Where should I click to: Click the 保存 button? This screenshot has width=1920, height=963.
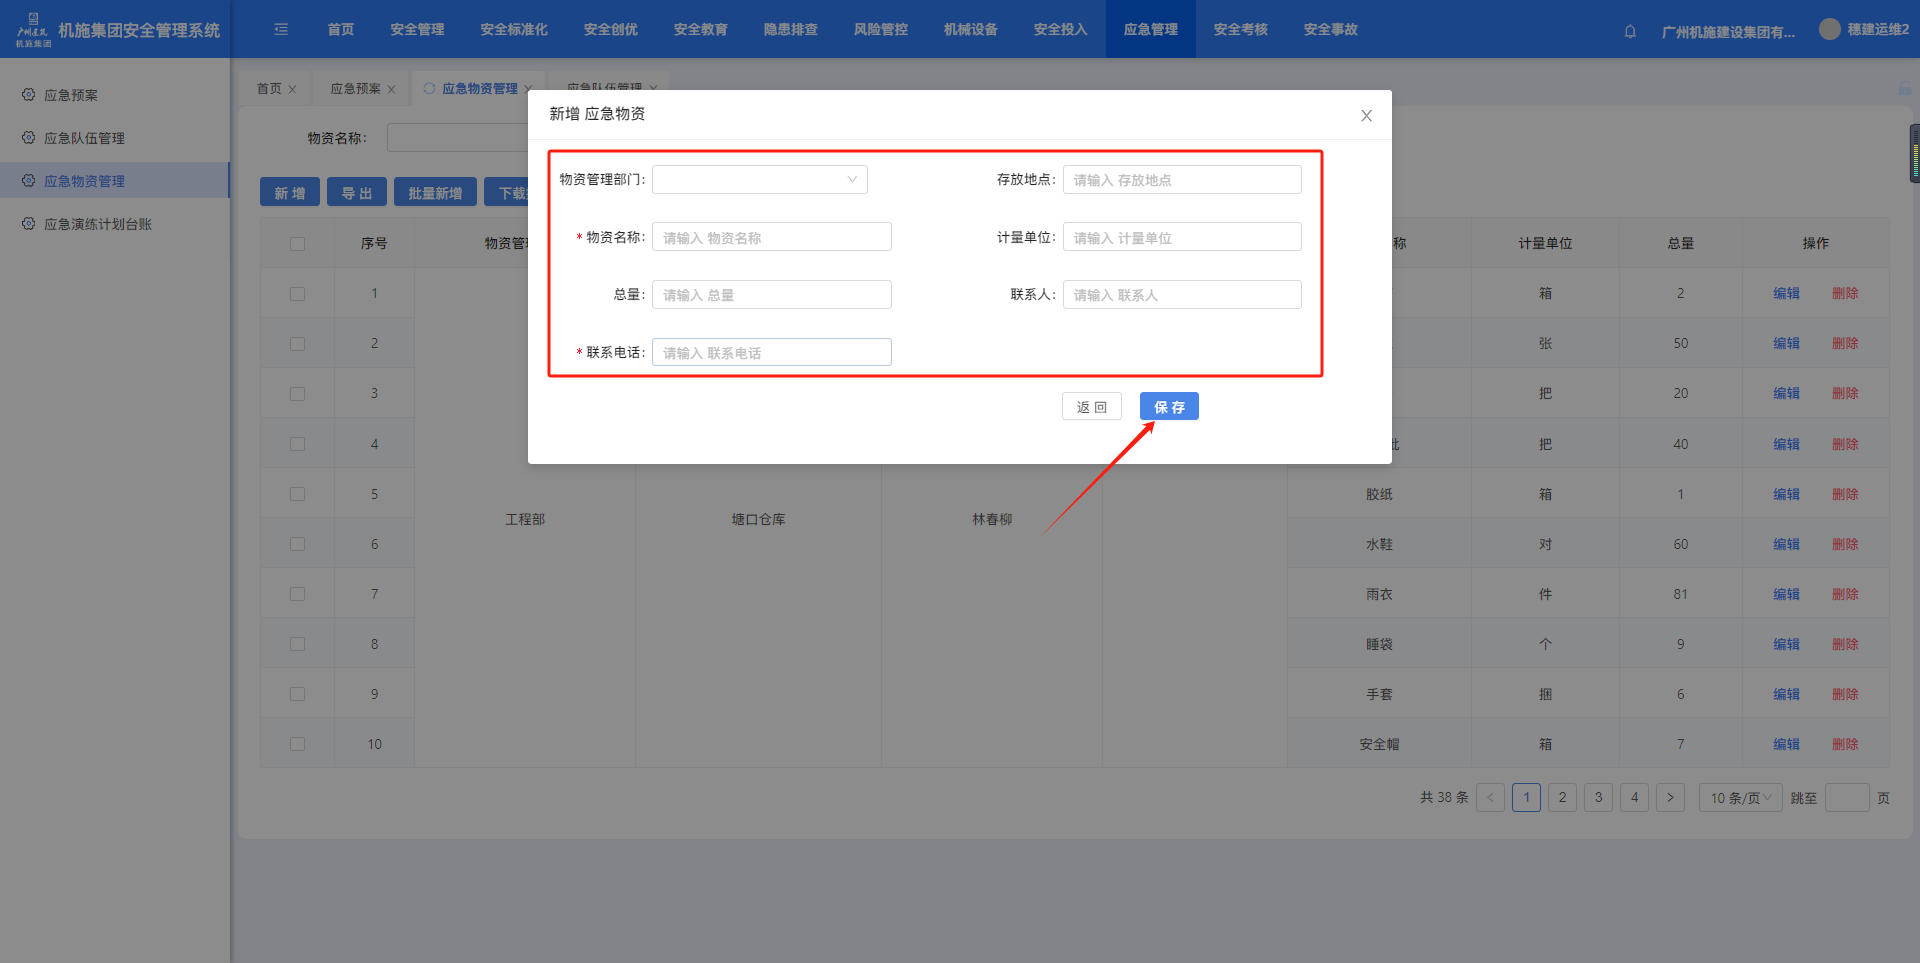coord(1168,407)
